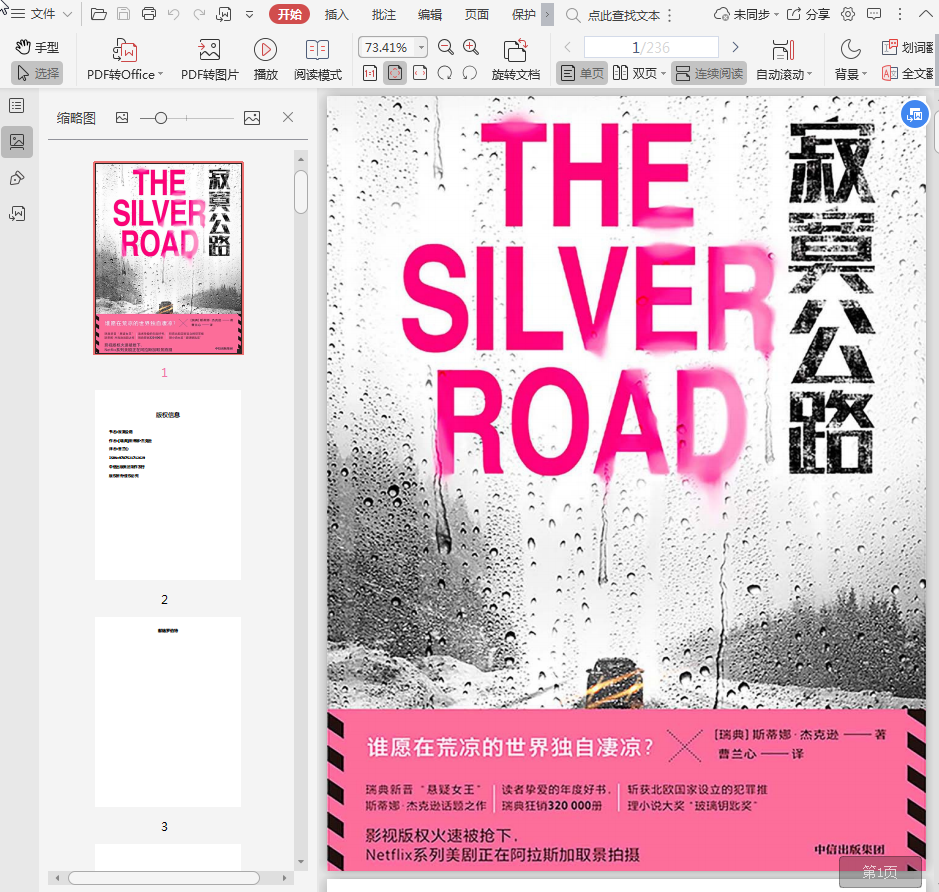939x892 pixels.
Task: Switch to the 页面 tab
Action: (x=477, y=14)
